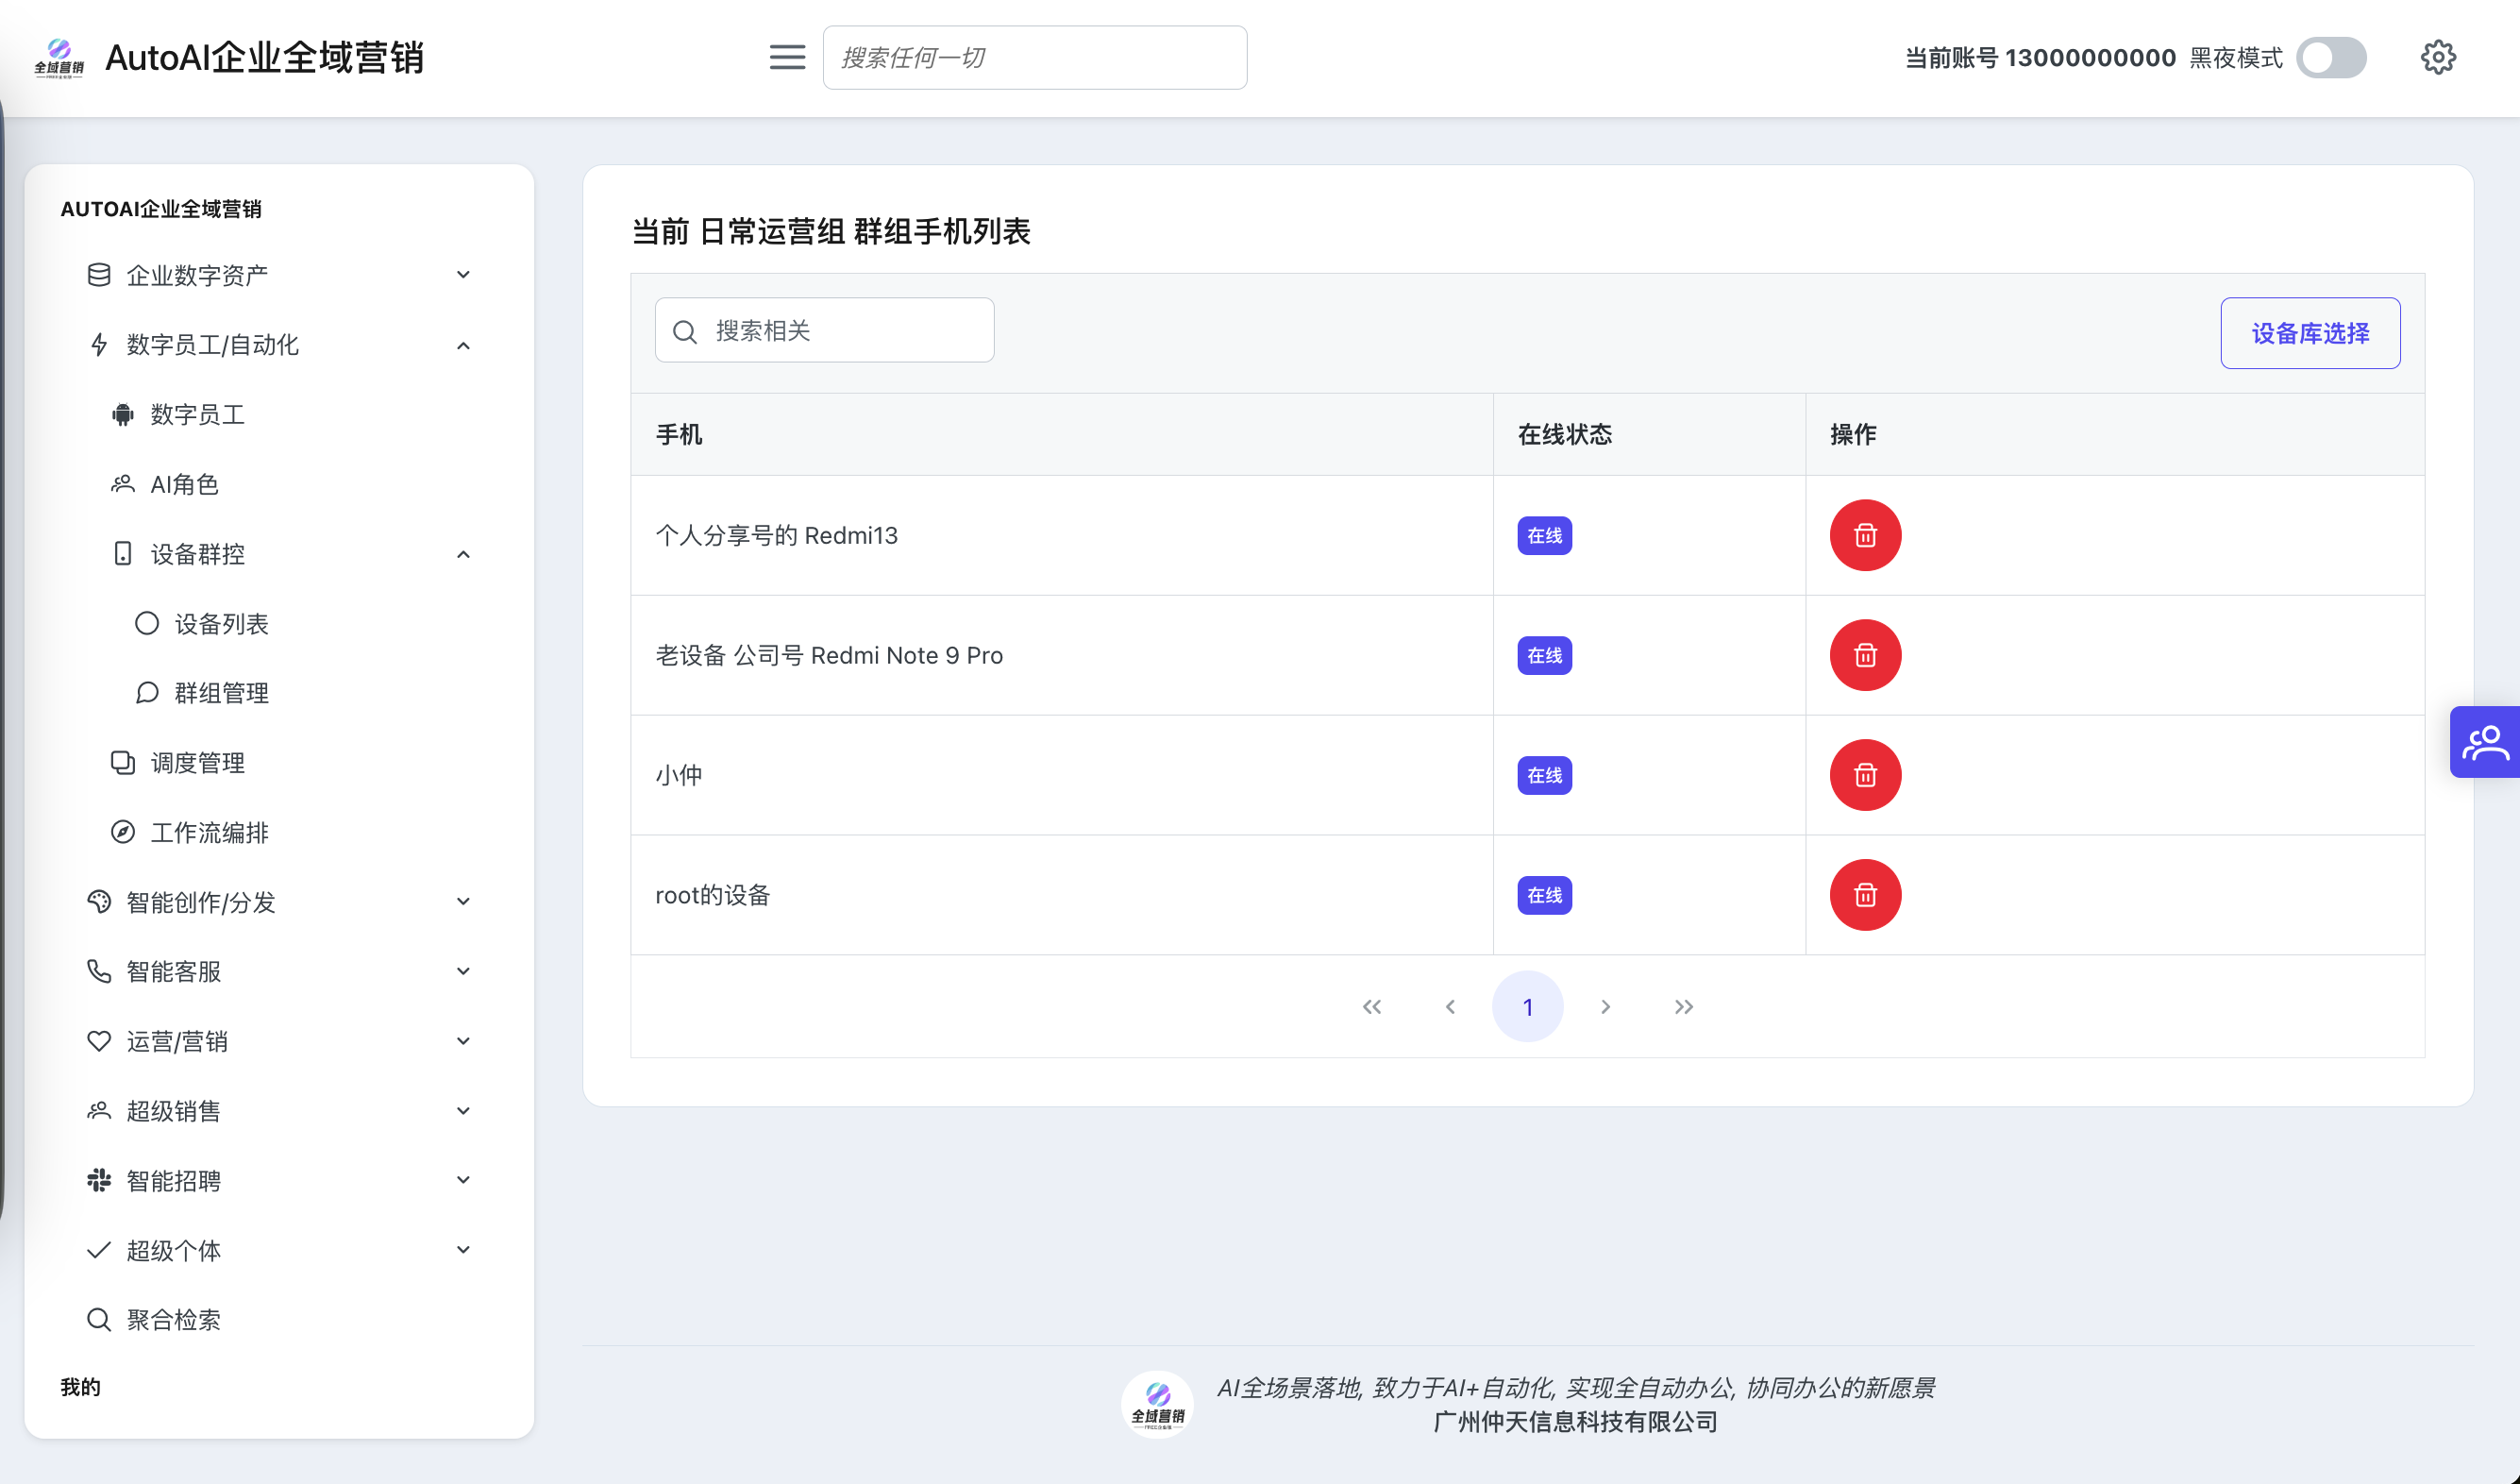Focus the 搜索相关 table search box
The image size is (2520, 1484).
824,330
